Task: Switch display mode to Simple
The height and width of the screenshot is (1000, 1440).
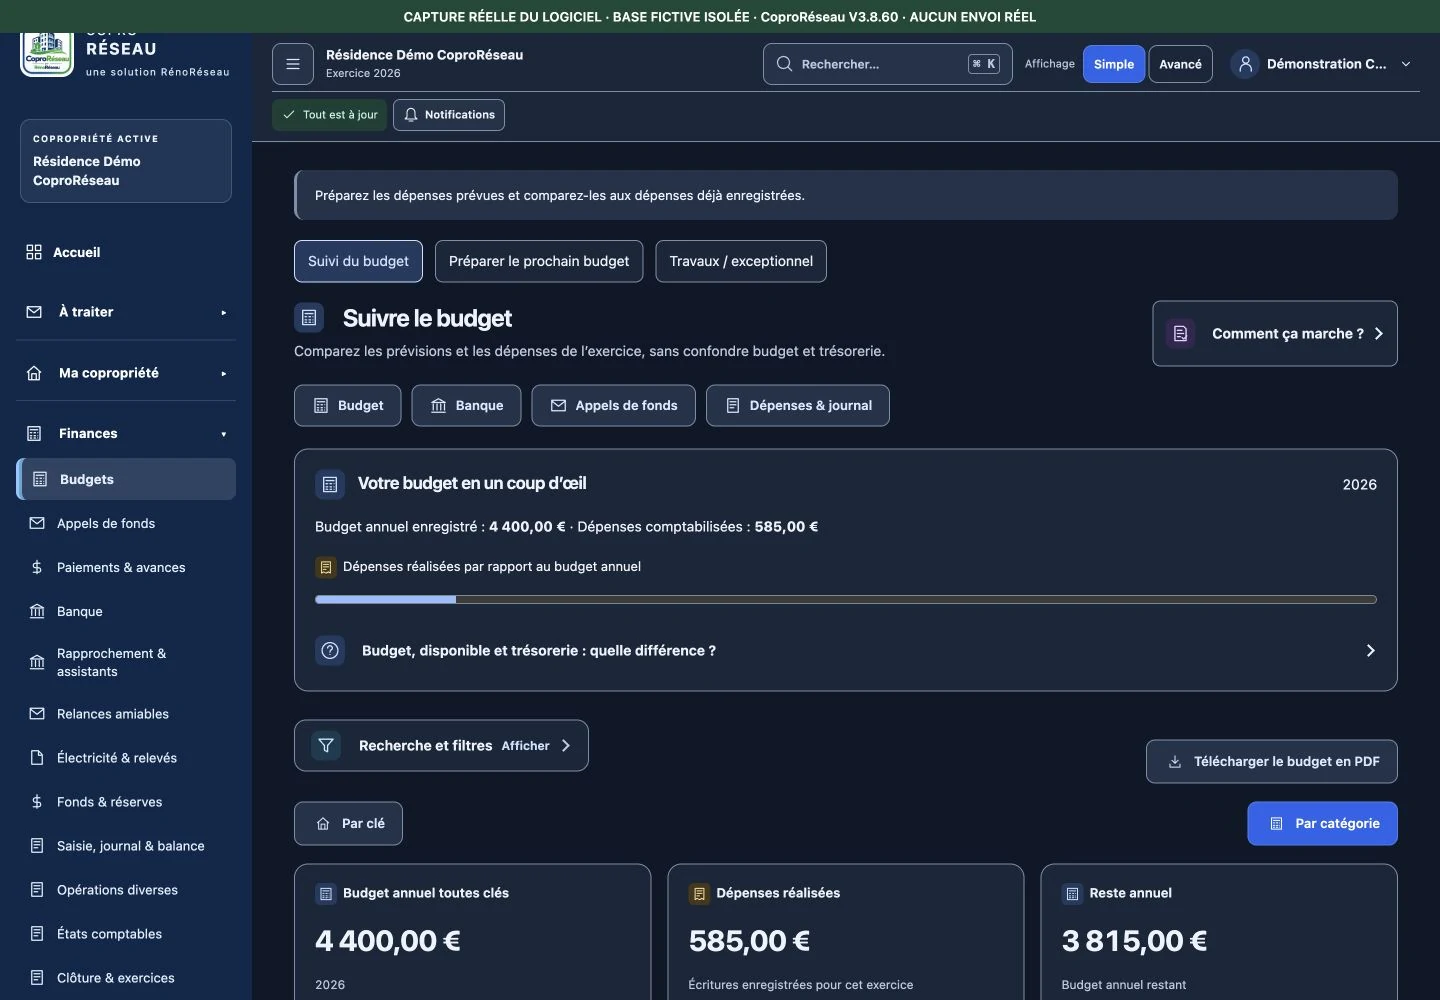Action: coord(1114,64)
